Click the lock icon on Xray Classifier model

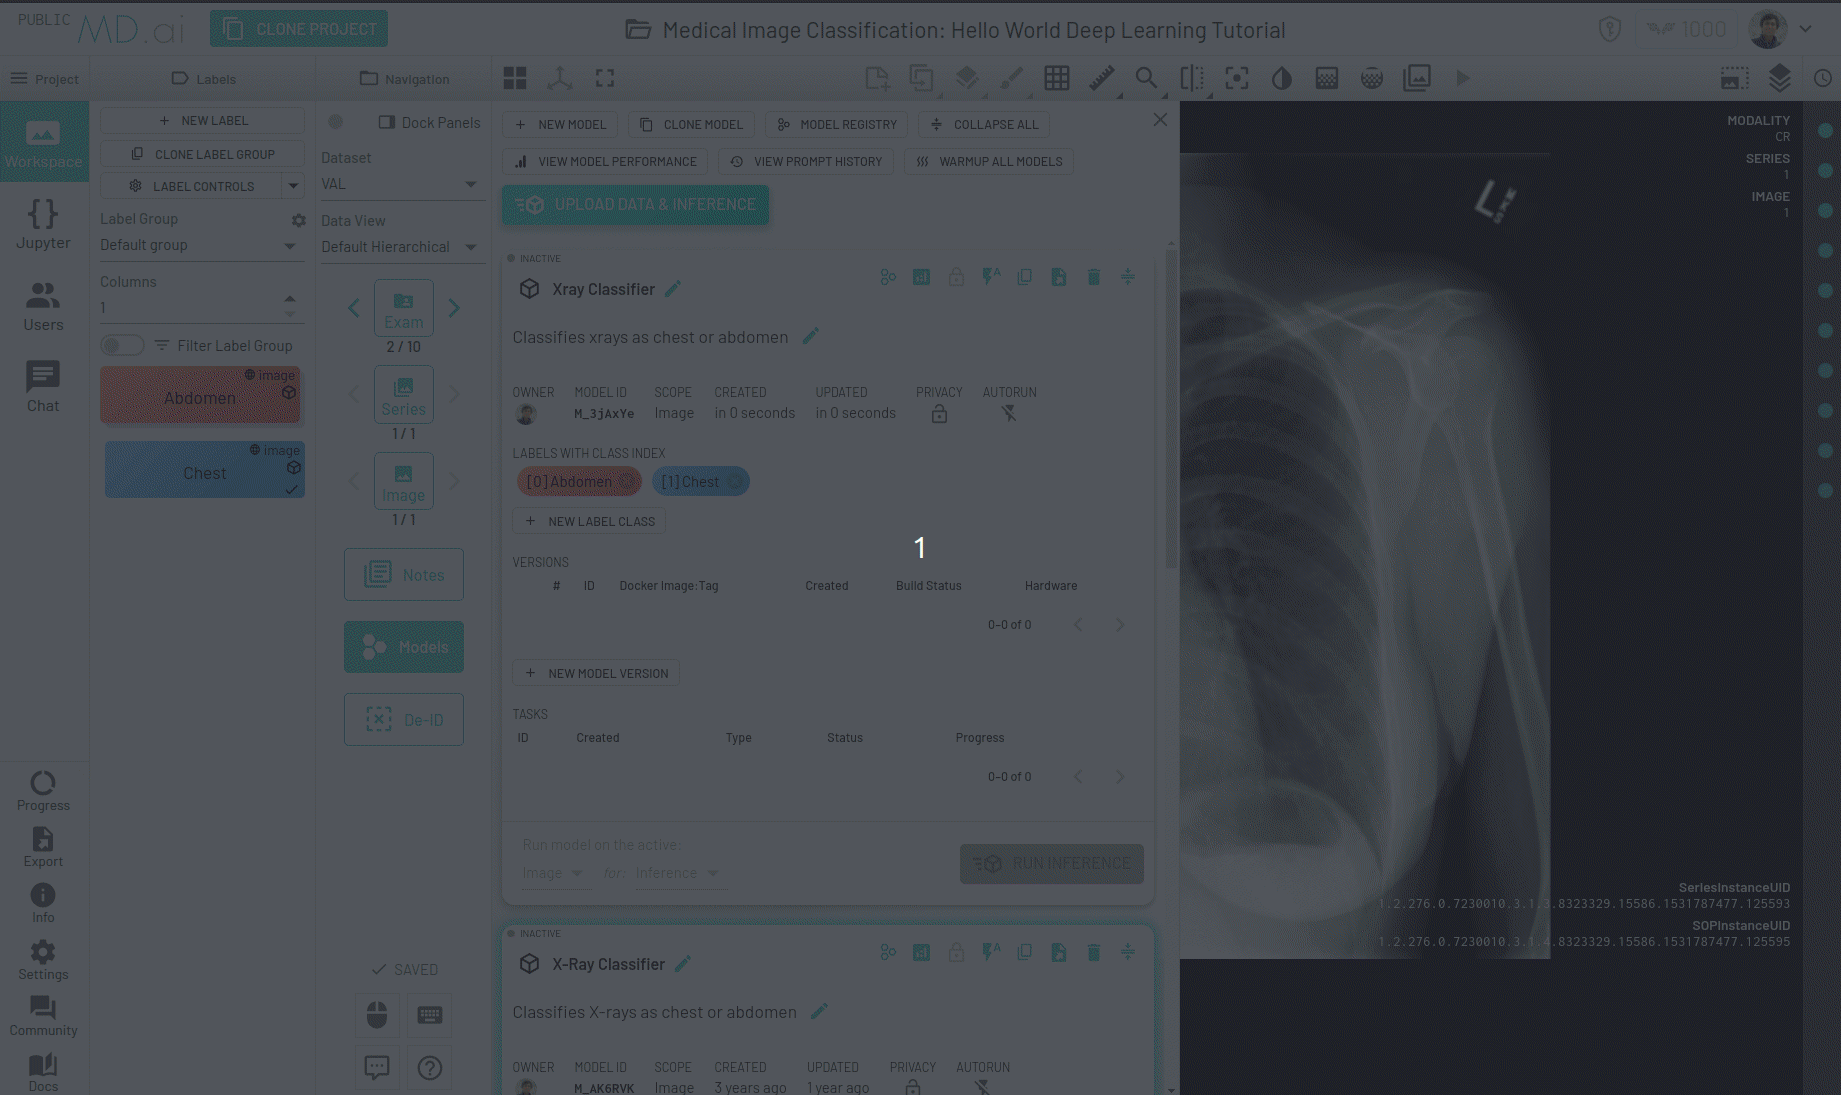pyautogui.click(x=956, y=277)
